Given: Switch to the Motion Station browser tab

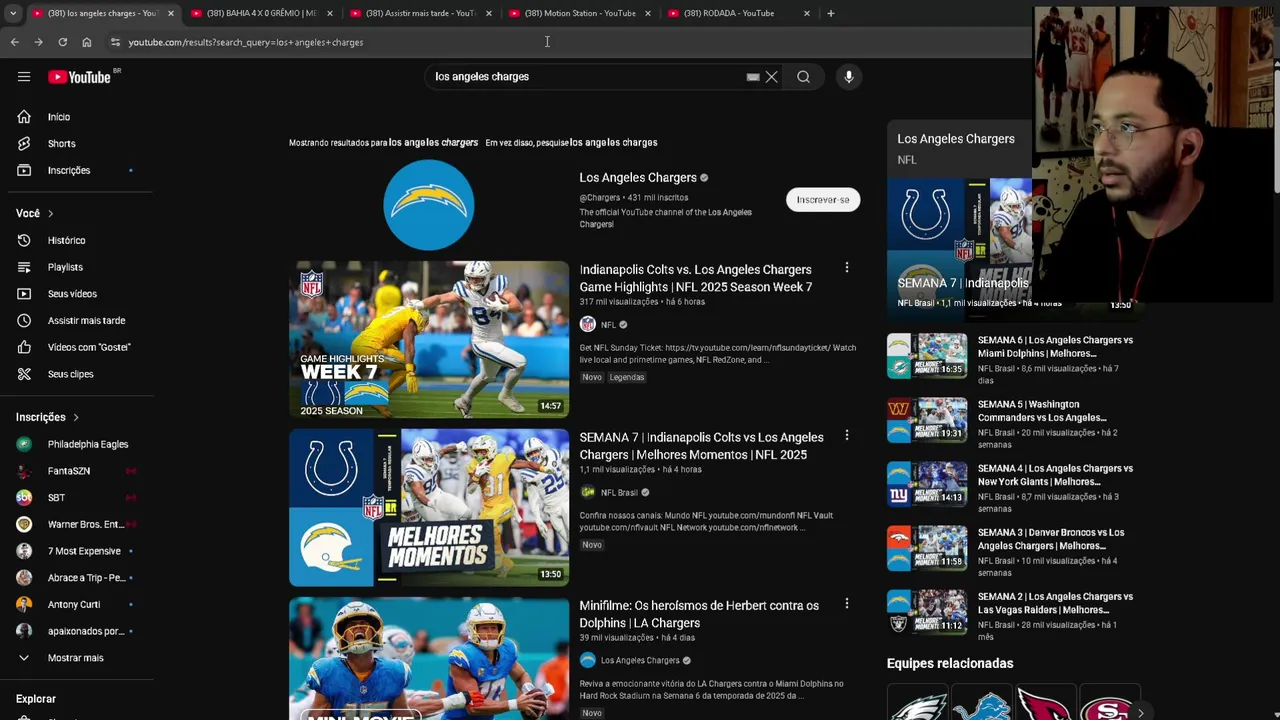Looking at the screenshot, I should [x=580, y=13].
